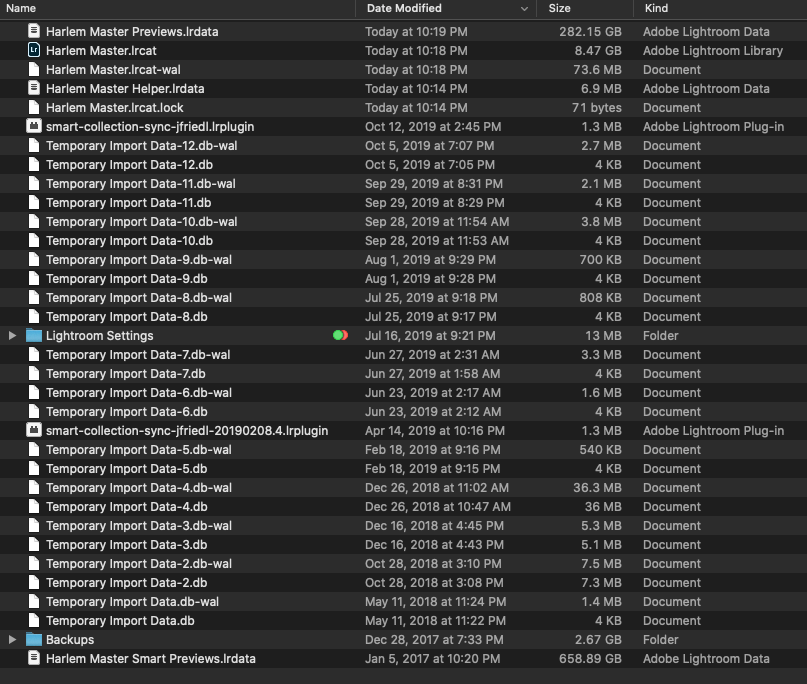Click the sort chevron on Date Modified

[x=520, y=8]
